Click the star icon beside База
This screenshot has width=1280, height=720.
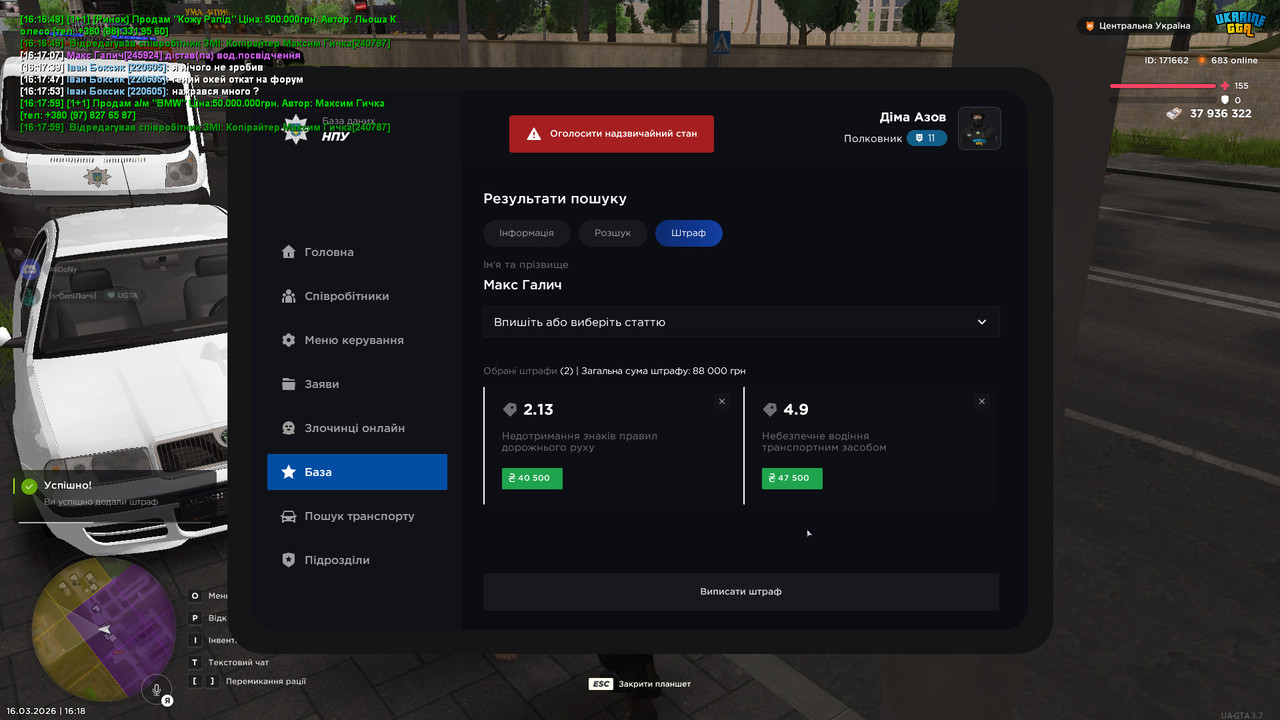(x=289, y=472)
